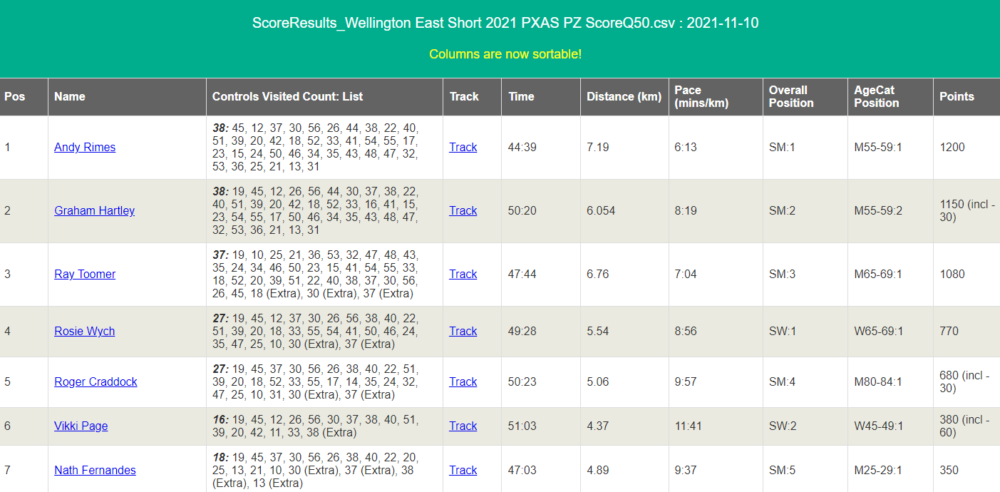The image size is (1000, 492).
Task: Select time value 47:03
Action: pos(522,470)
